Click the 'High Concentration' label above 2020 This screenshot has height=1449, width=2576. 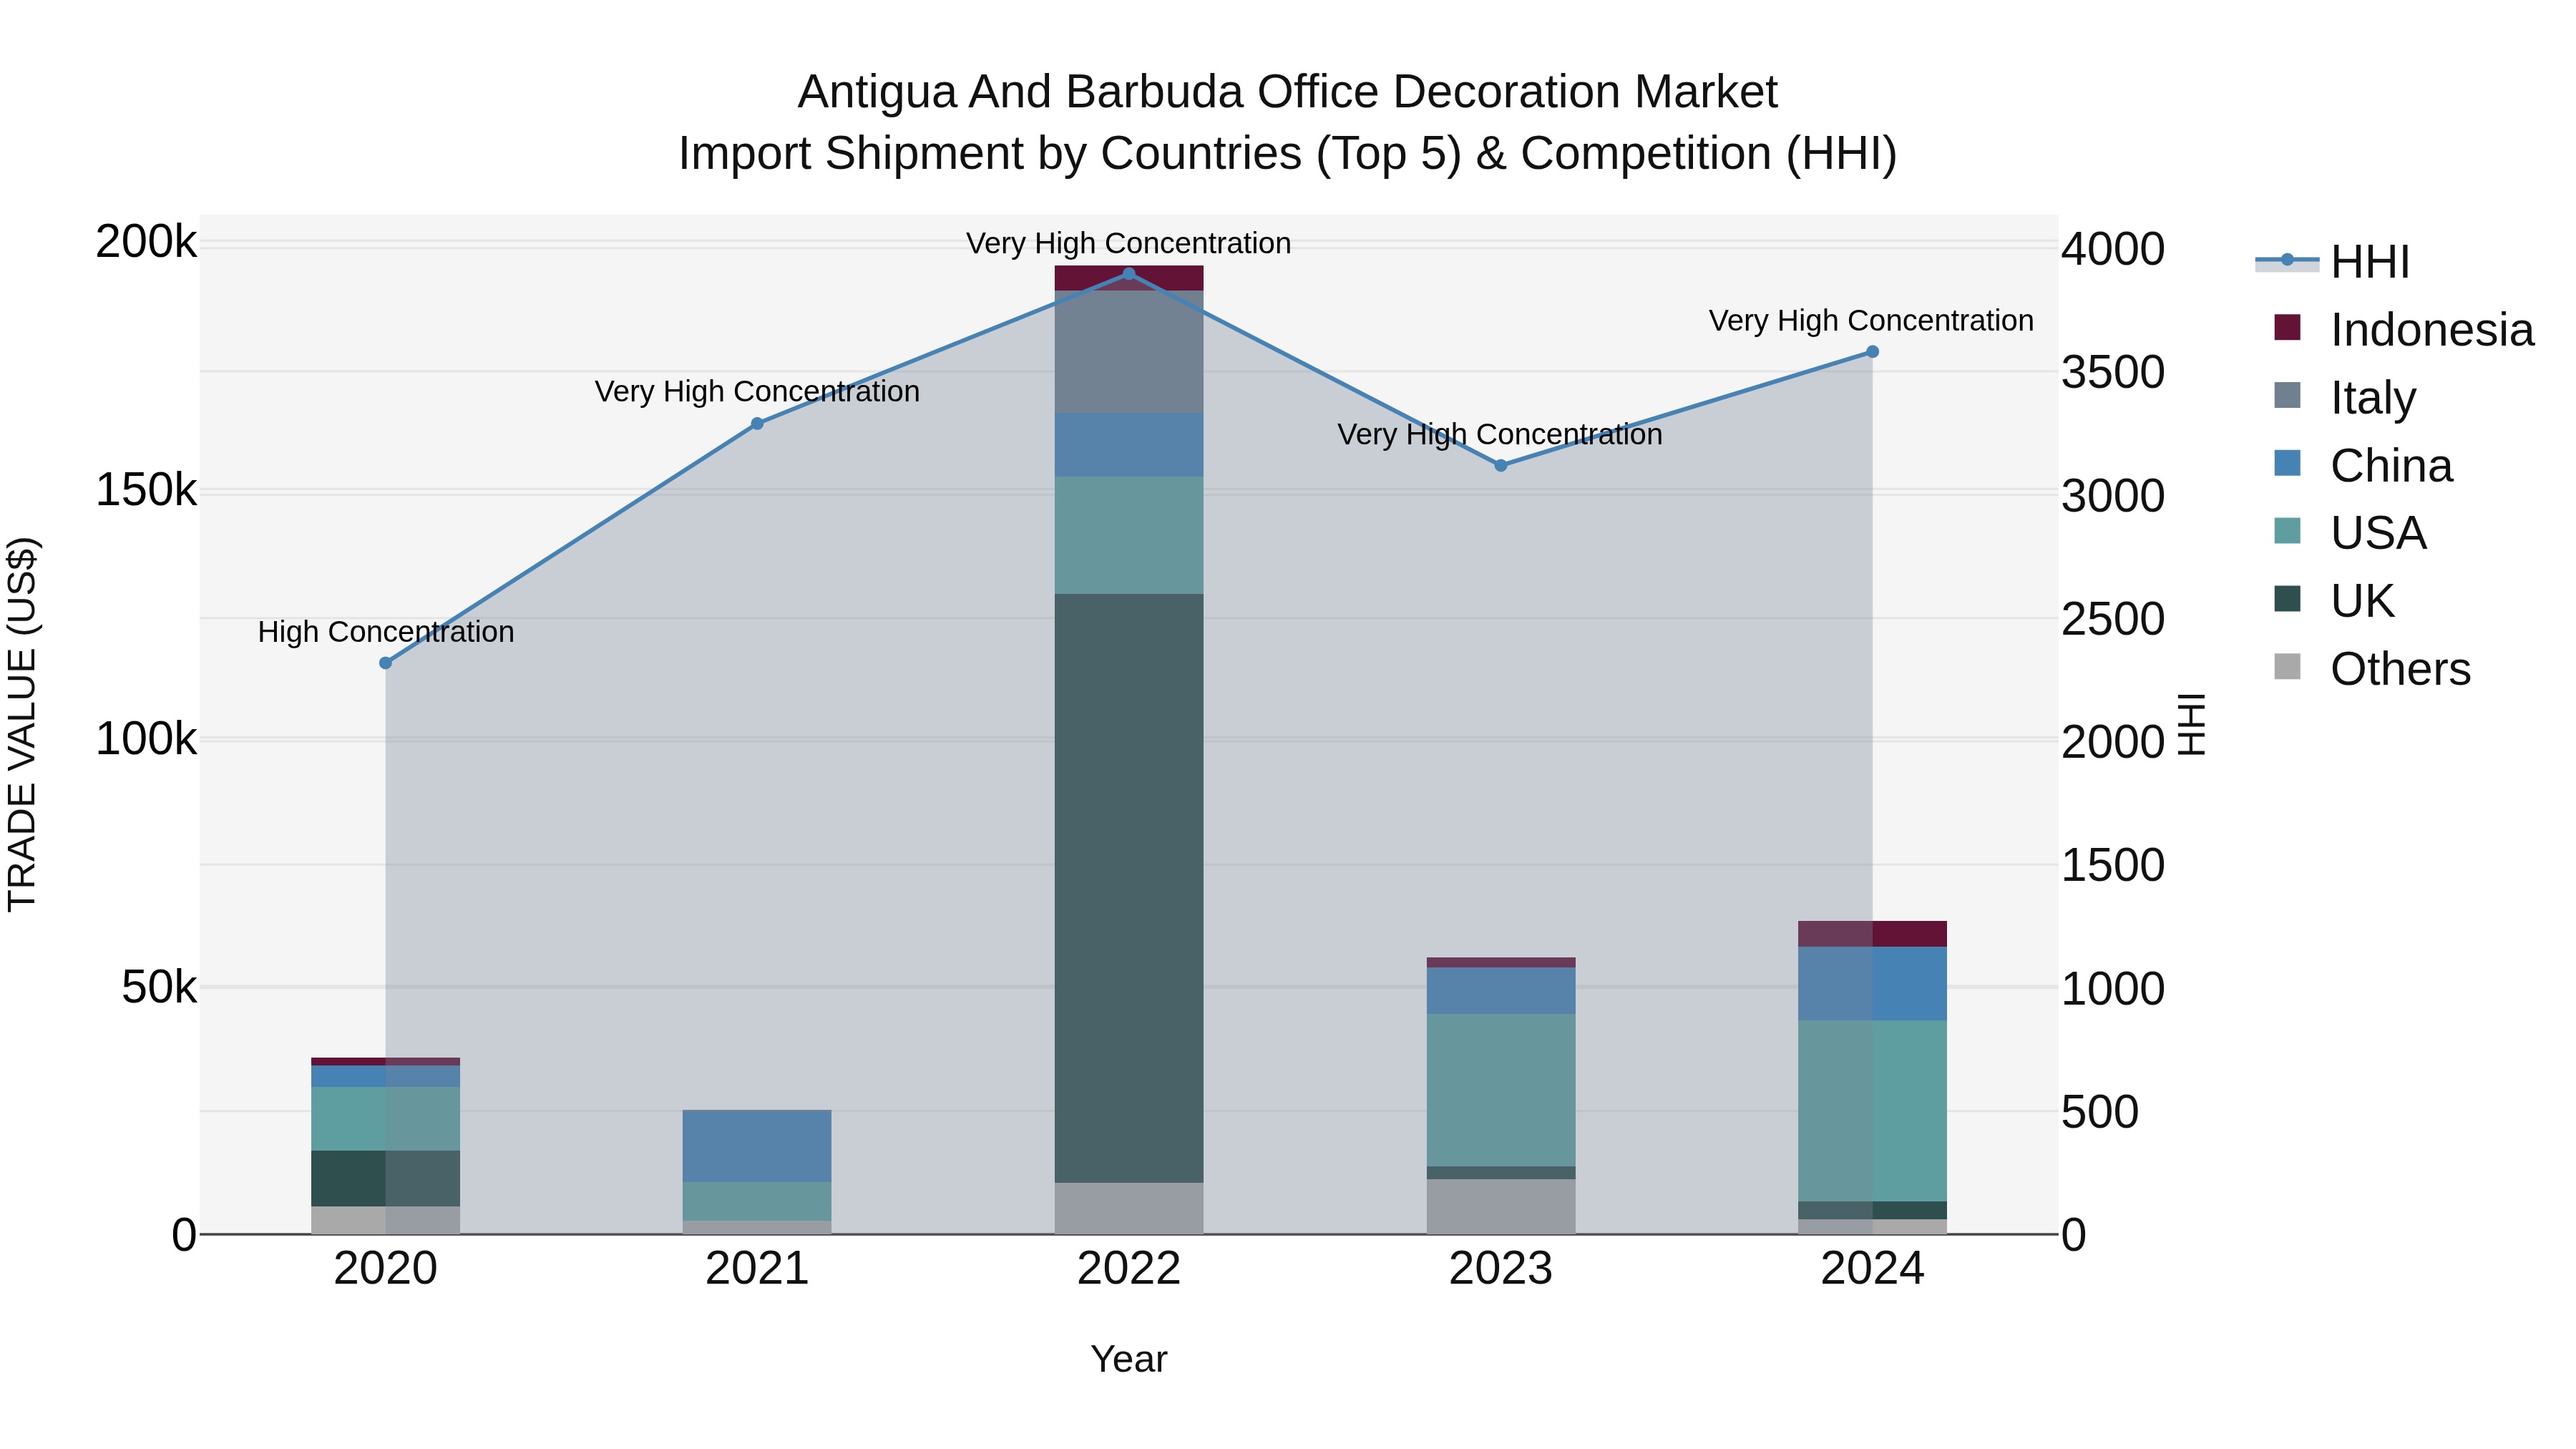pos(386,632)
